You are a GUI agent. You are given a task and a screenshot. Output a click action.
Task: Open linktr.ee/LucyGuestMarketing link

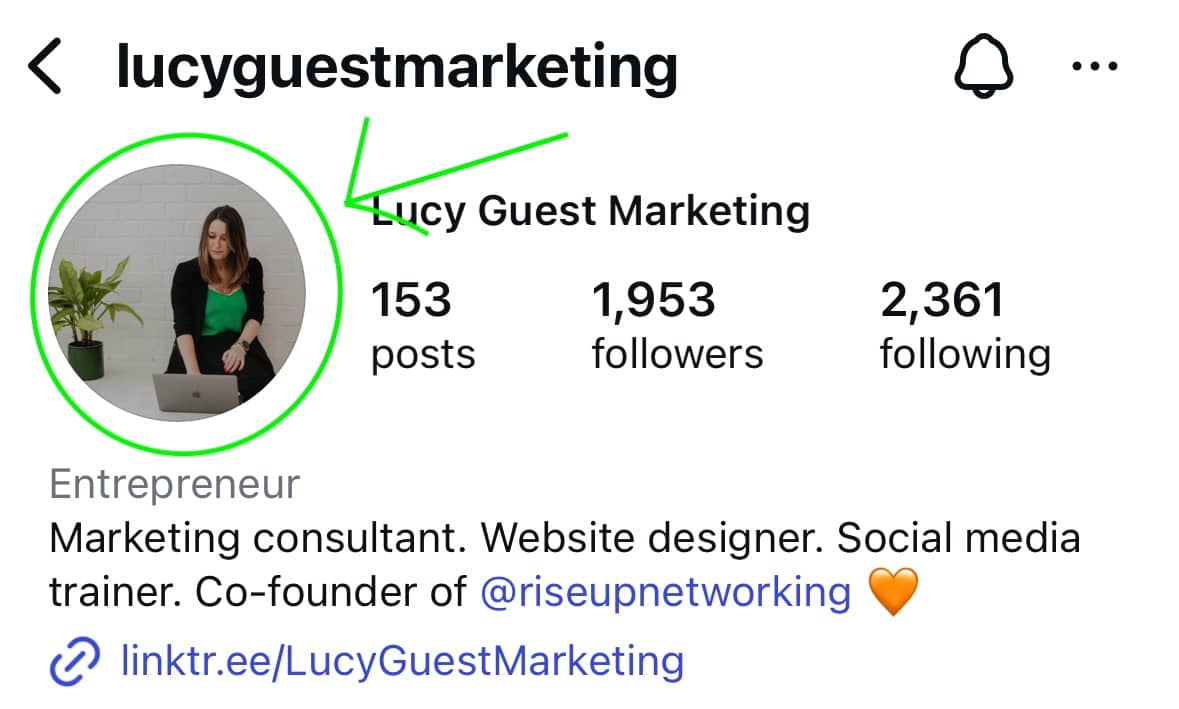click(402, 662)
